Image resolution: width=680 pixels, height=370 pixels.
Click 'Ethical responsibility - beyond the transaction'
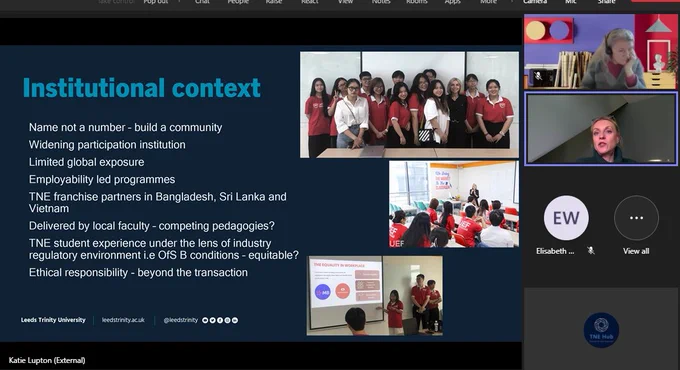point(138,272)
